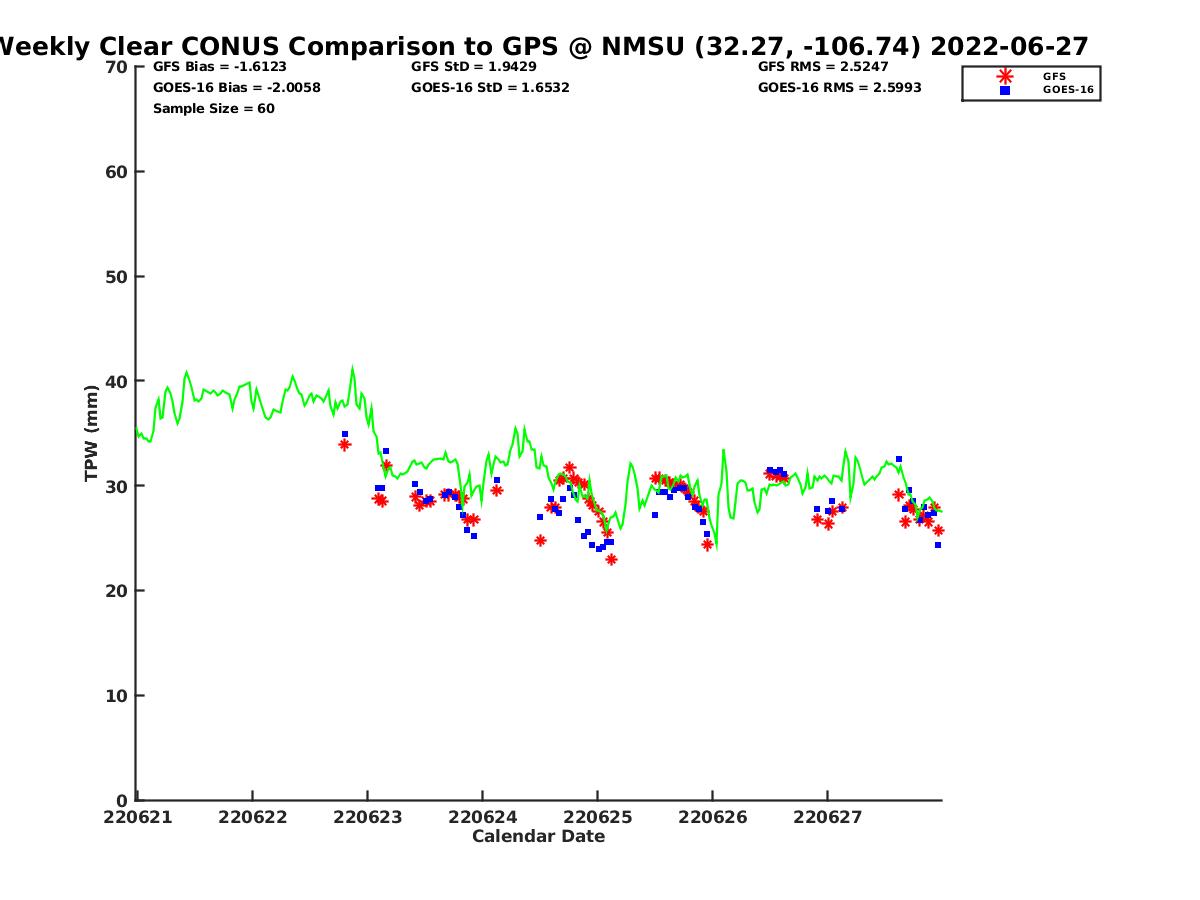1200x900 pixels.
Task: Click the y-axis tick label 30
Action: (x=117, y=486)
